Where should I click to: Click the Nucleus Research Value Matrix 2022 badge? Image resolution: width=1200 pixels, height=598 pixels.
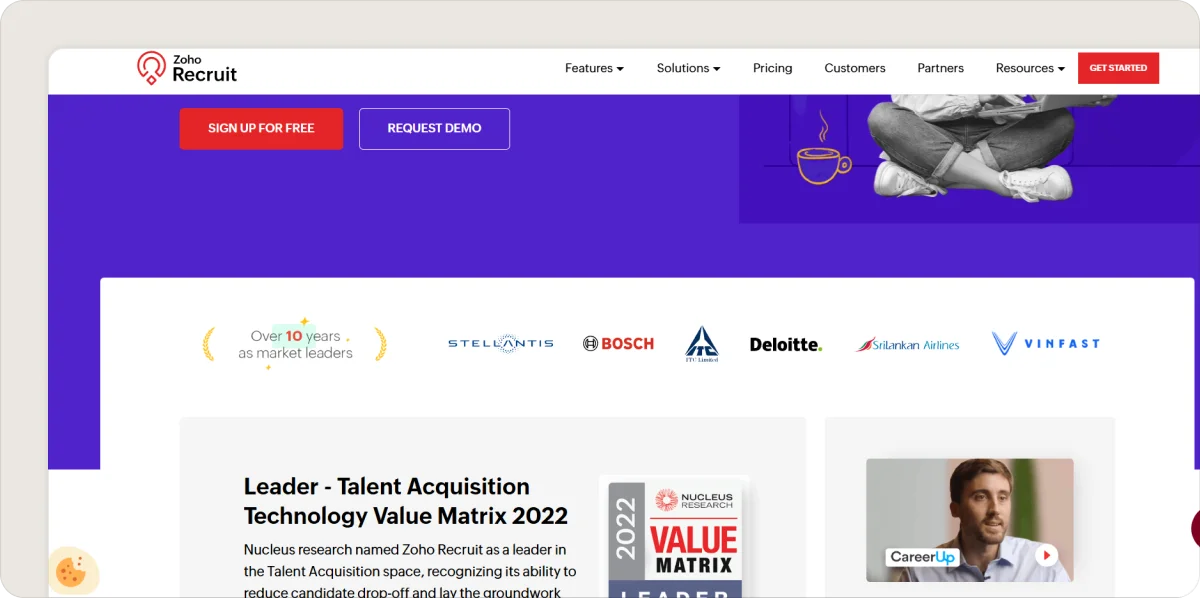676,538
